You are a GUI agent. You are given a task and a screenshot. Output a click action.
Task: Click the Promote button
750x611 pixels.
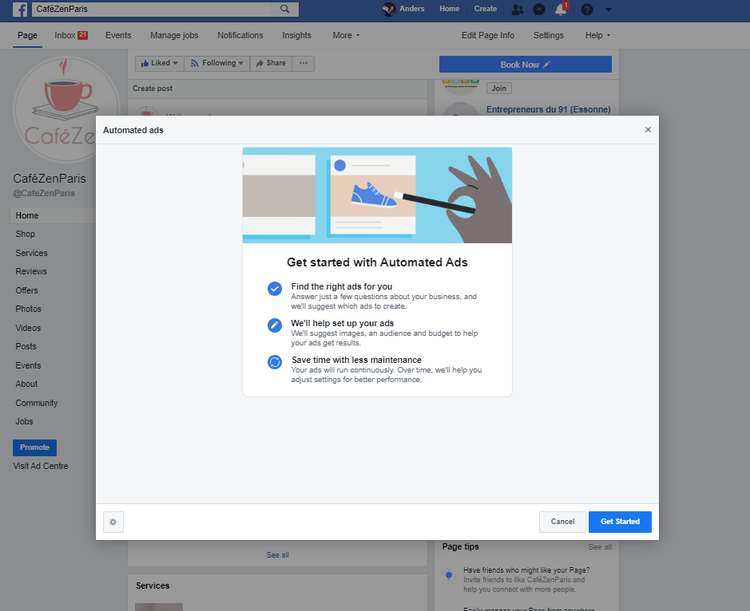point(34,447)
